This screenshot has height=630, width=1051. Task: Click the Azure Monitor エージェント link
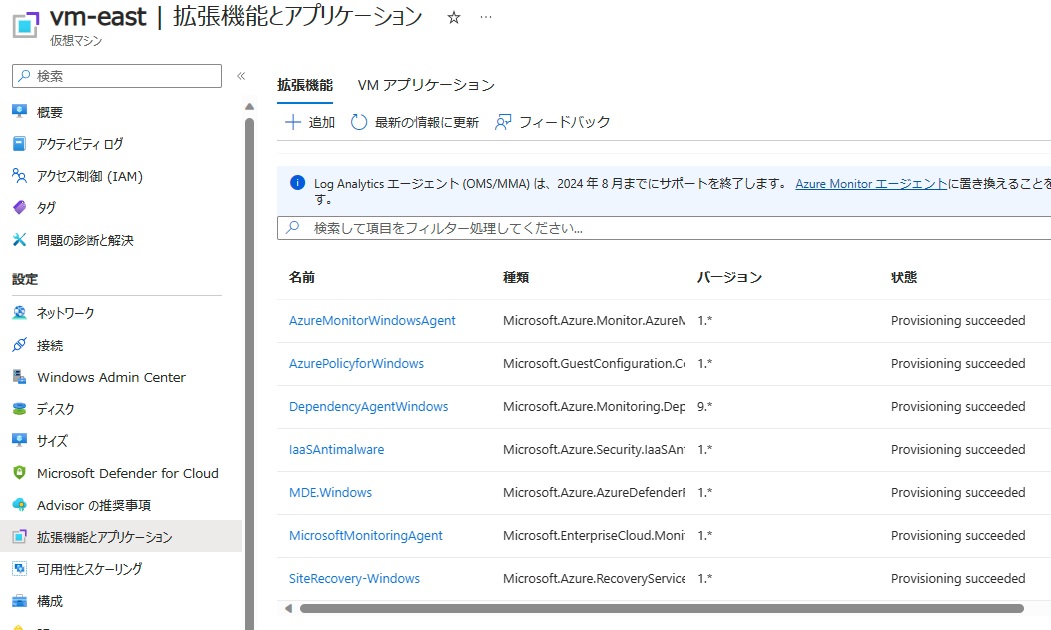870,184
